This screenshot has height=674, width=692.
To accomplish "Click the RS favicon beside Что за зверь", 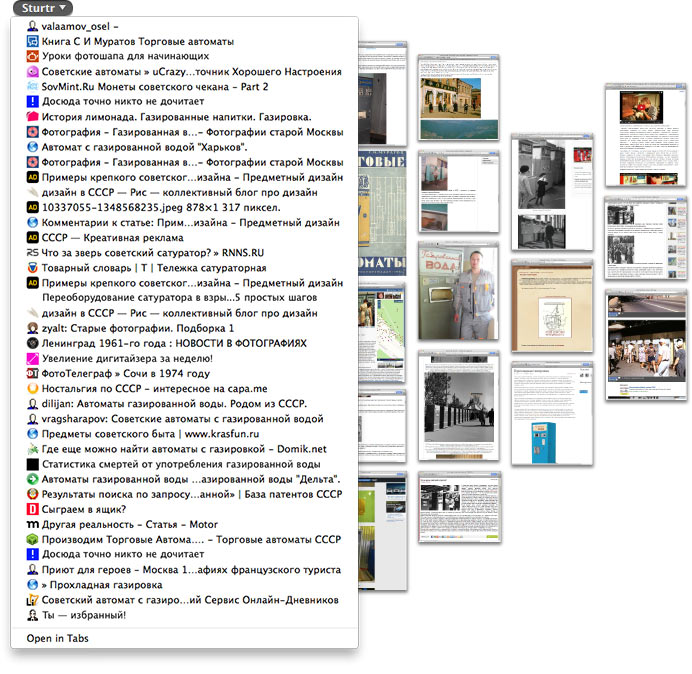I will click(32, 253).
